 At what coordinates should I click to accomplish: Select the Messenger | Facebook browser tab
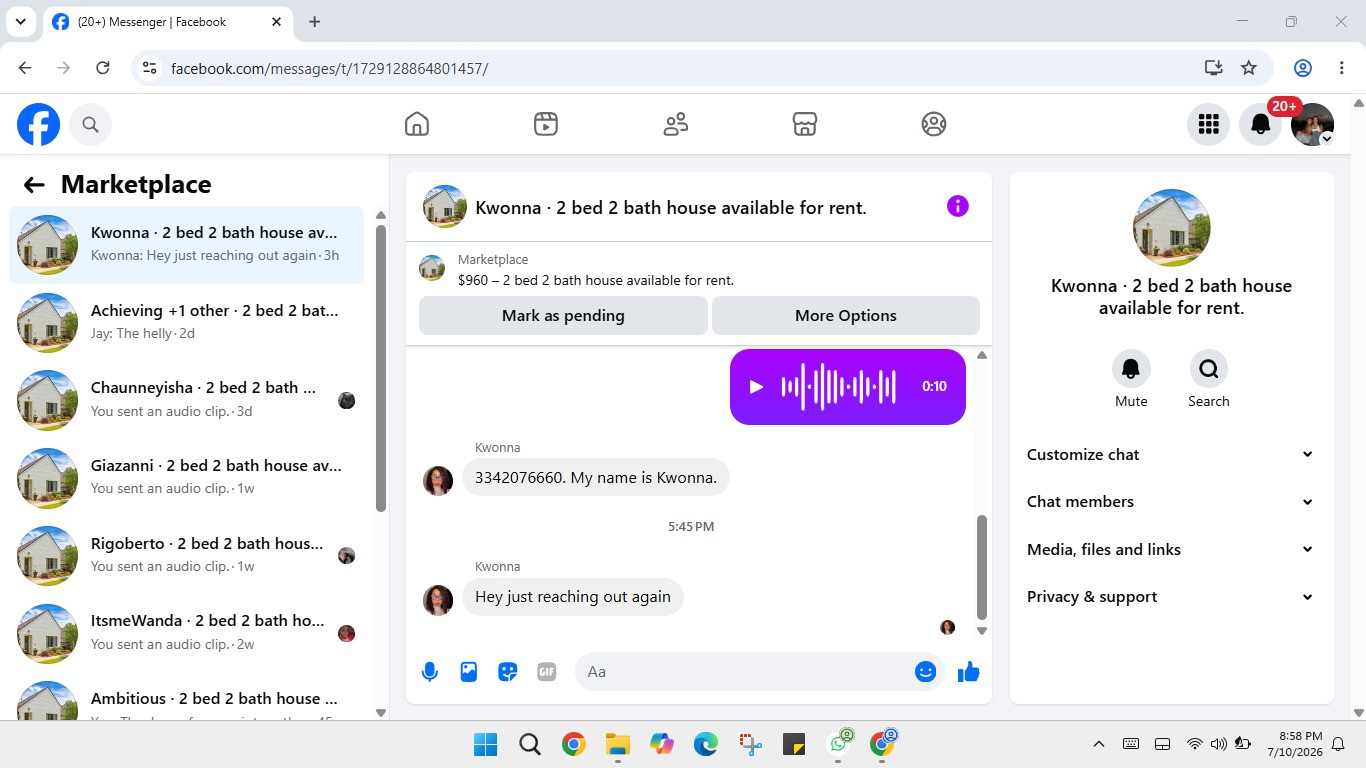(x=168, y=22)
